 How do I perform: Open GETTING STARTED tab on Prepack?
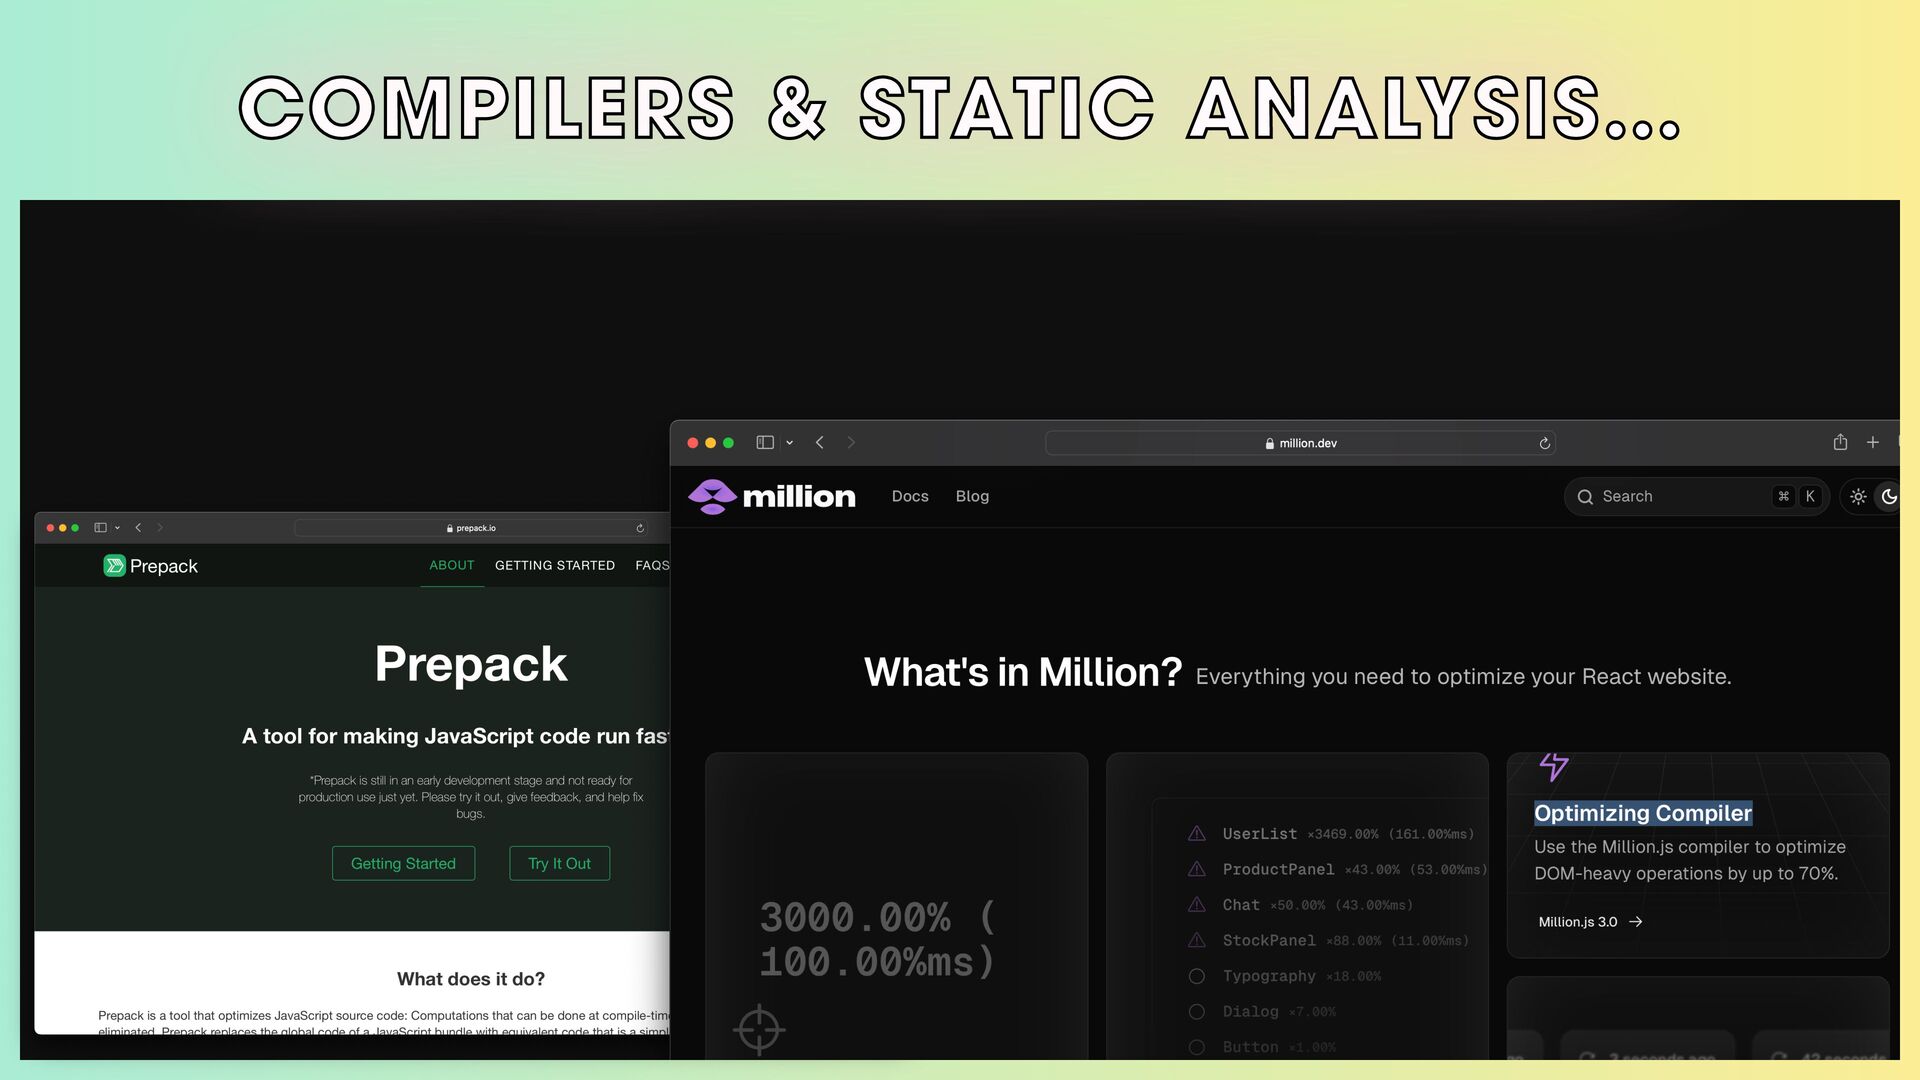(555, 565)
